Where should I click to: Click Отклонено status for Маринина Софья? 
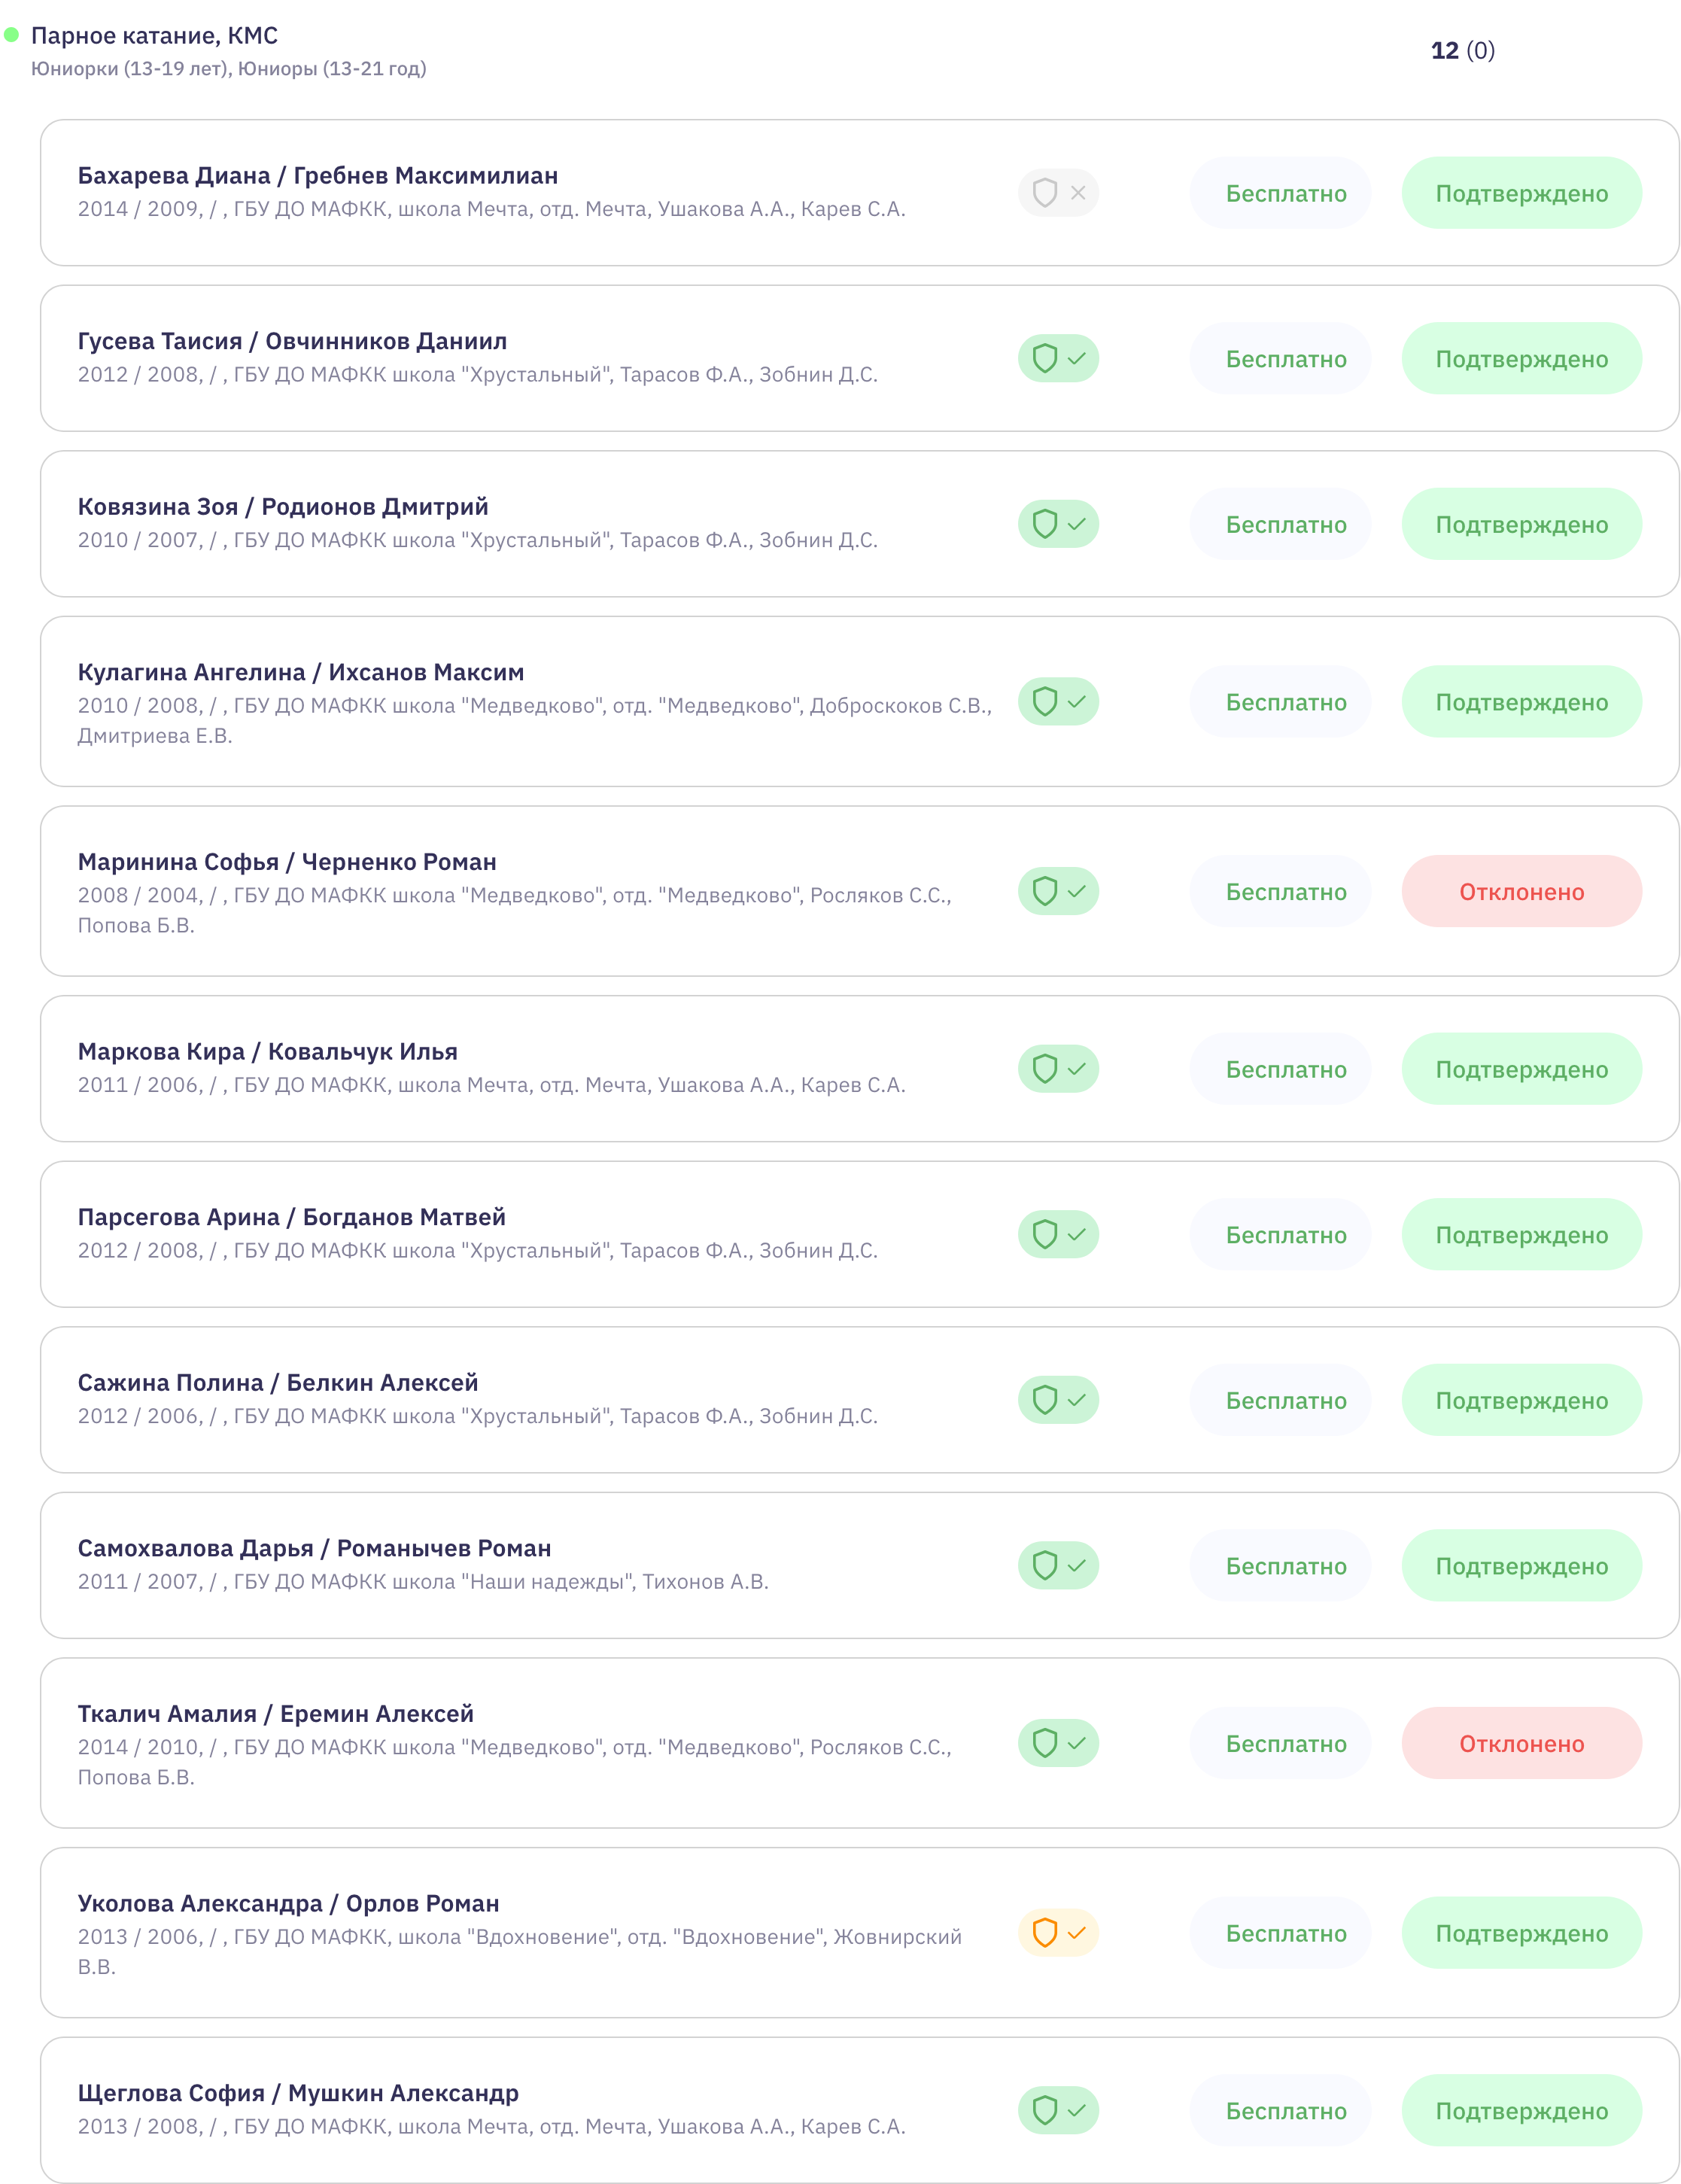tap(1521, 891)
